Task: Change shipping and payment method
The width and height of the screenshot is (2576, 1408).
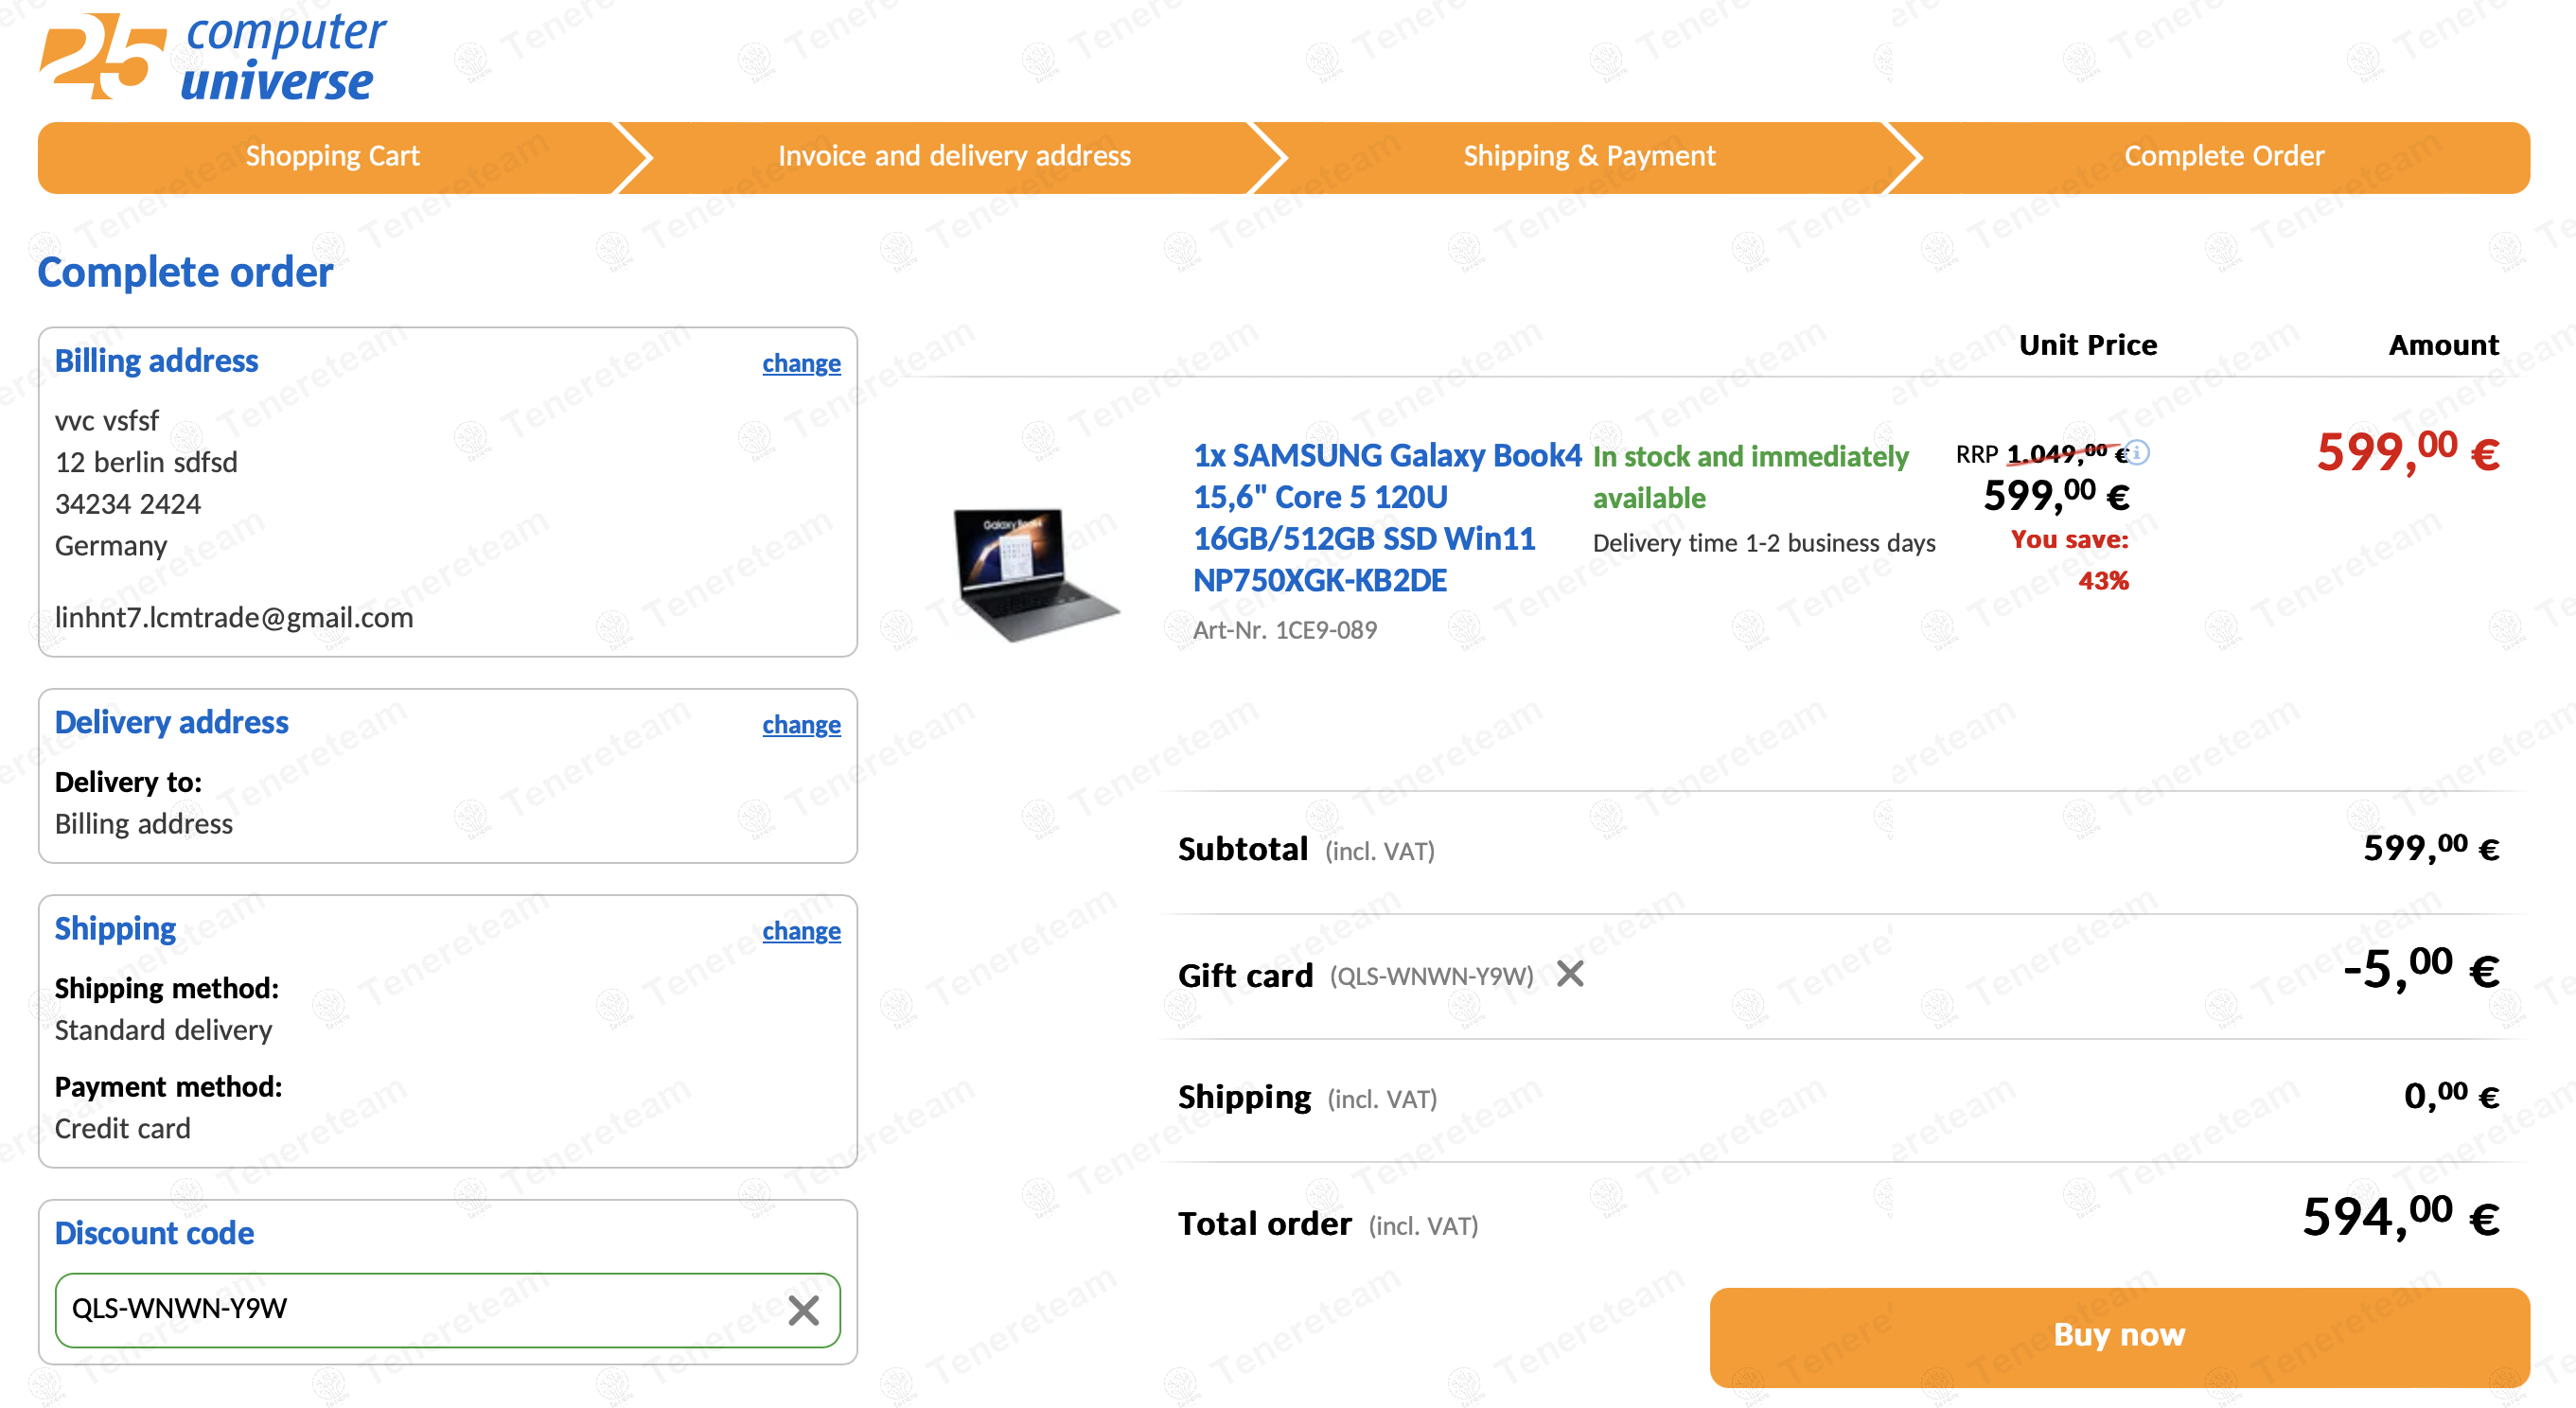Action: point(801,930)
